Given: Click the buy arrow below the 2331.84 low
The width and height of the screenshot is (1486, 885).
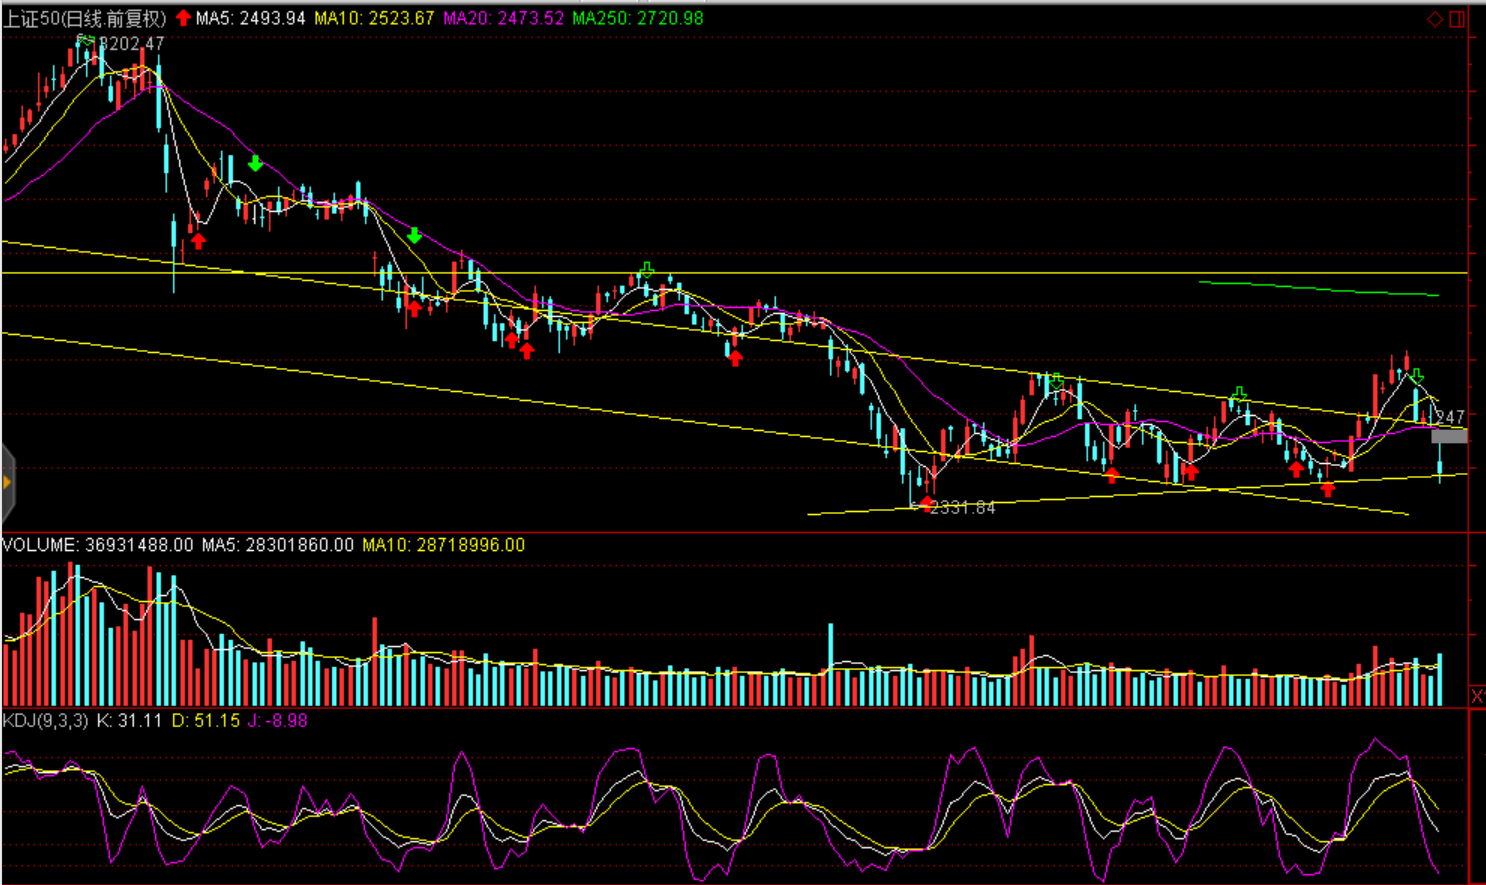Looking at the screenshot, I should tap(926, 502).
